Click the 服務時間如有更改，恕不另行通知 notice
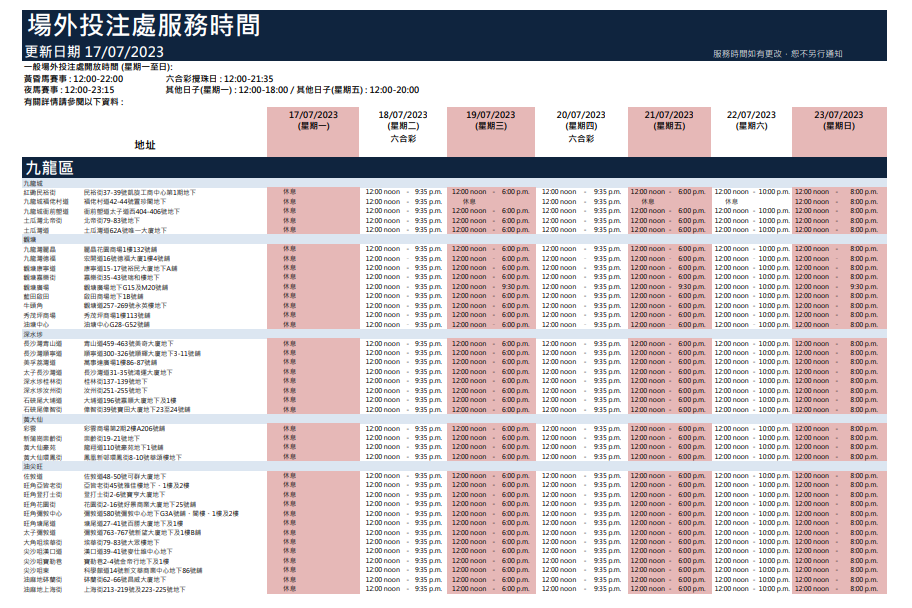 pos(777,53)
